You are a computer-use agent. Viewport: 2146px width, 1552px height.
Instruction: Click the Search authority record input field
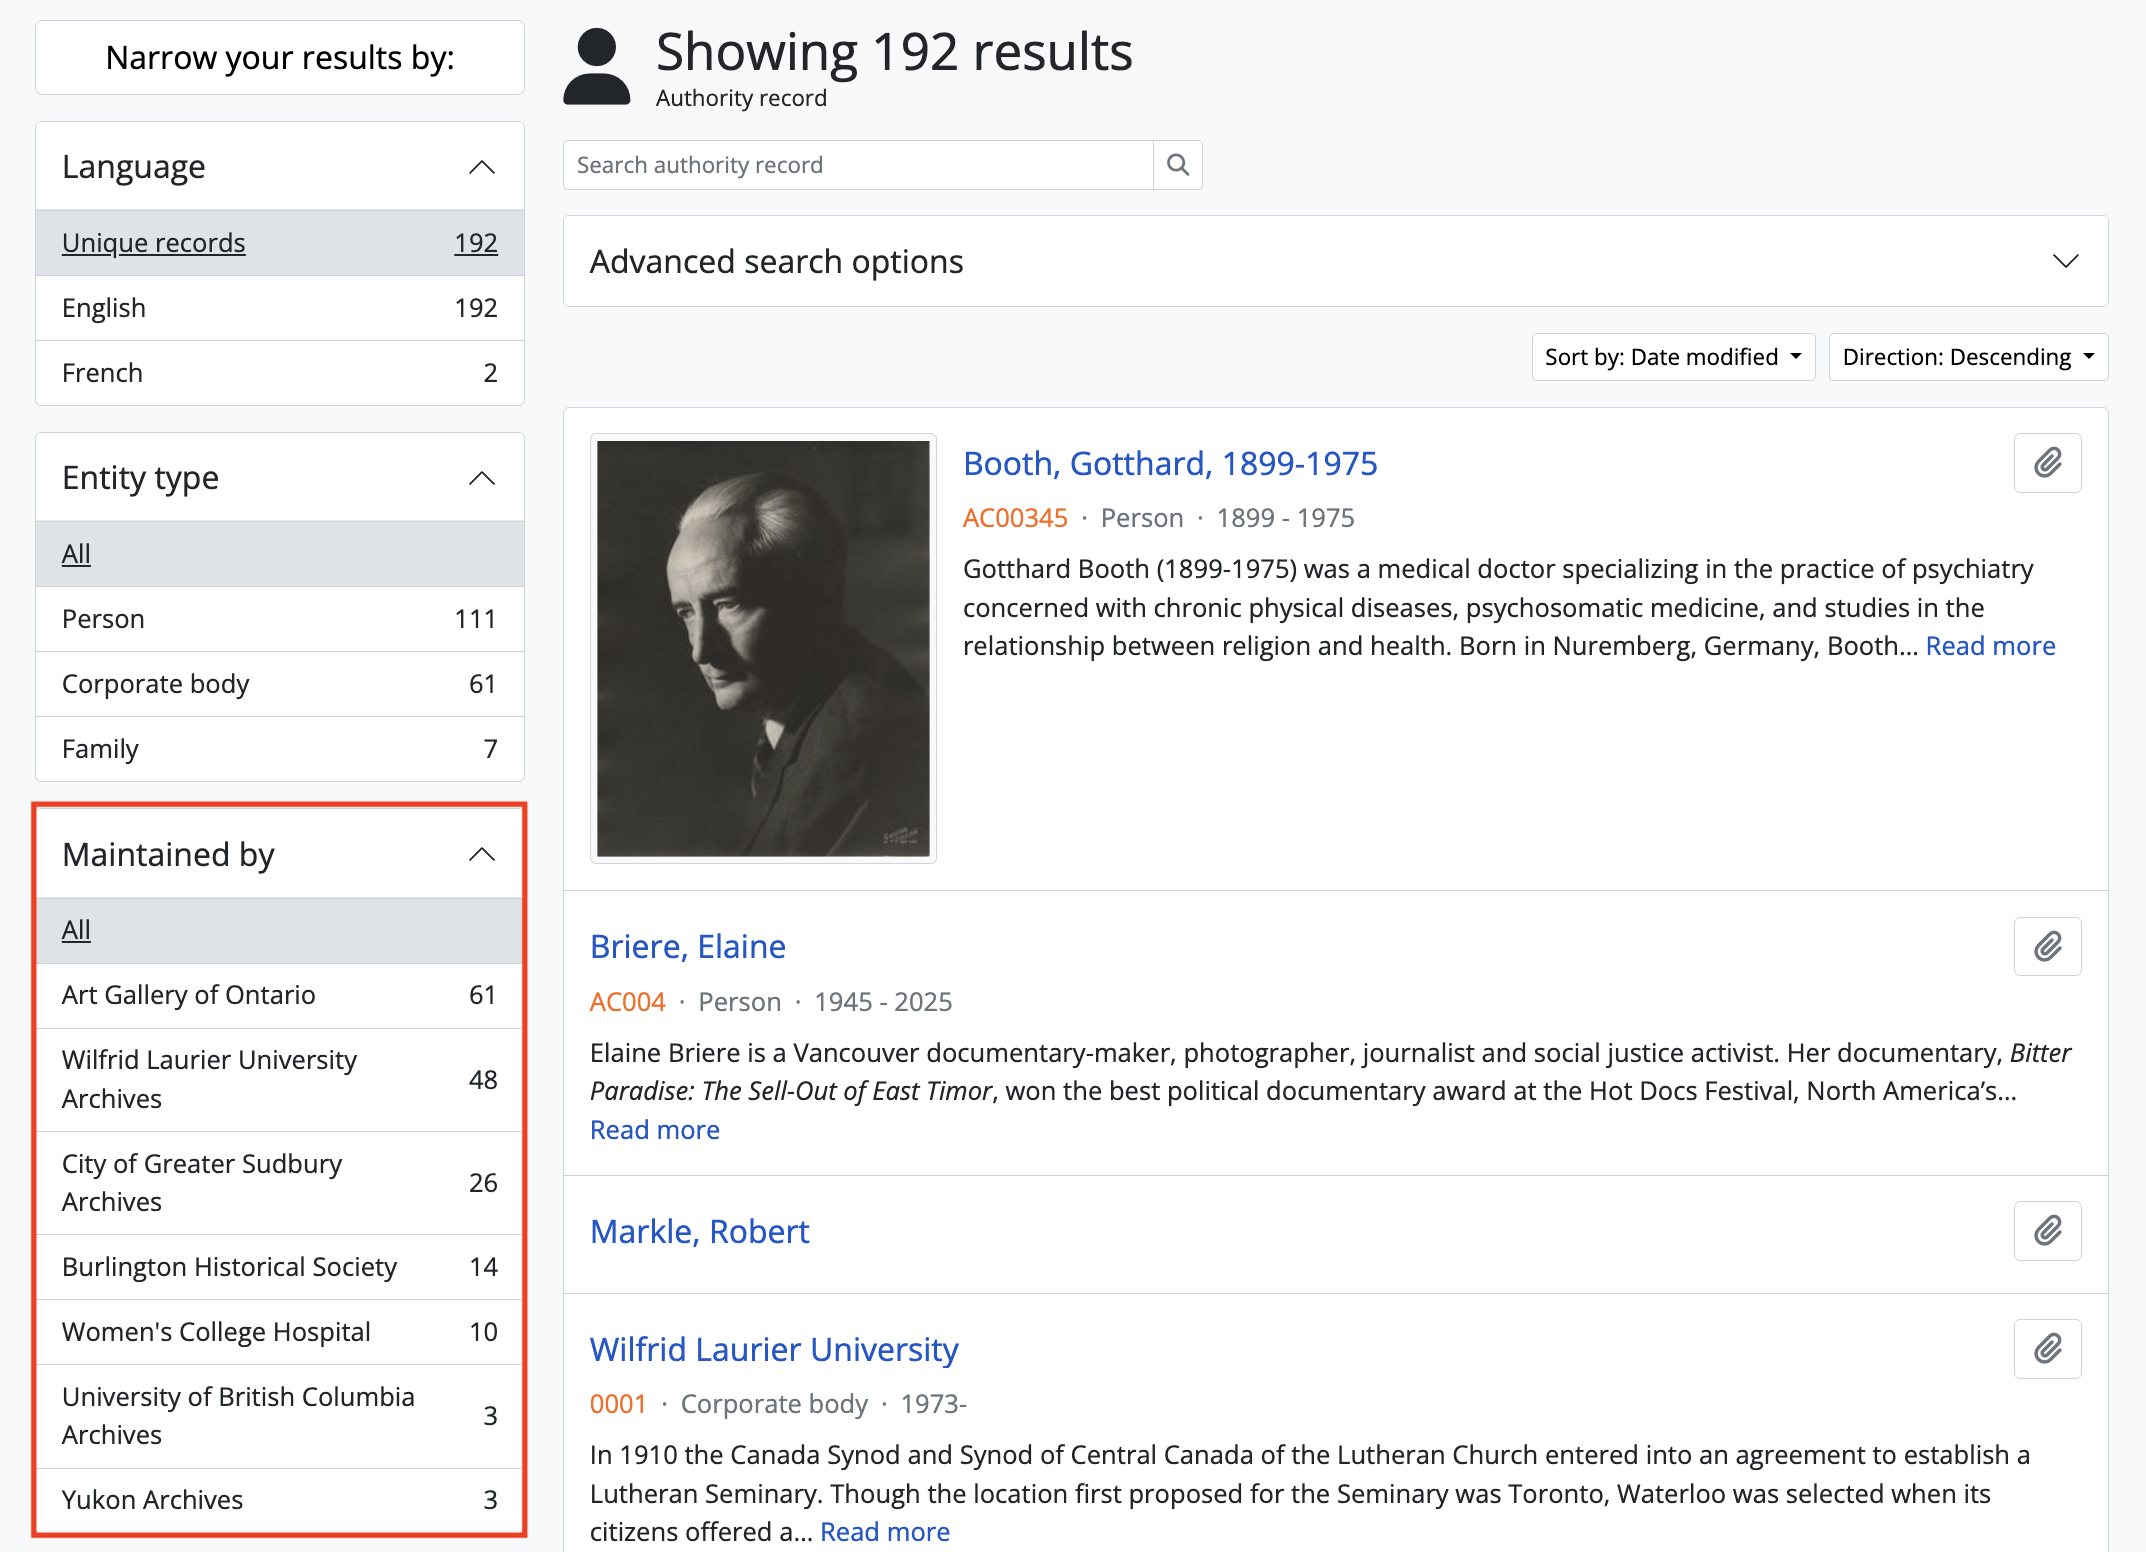(x=858, y=165)
